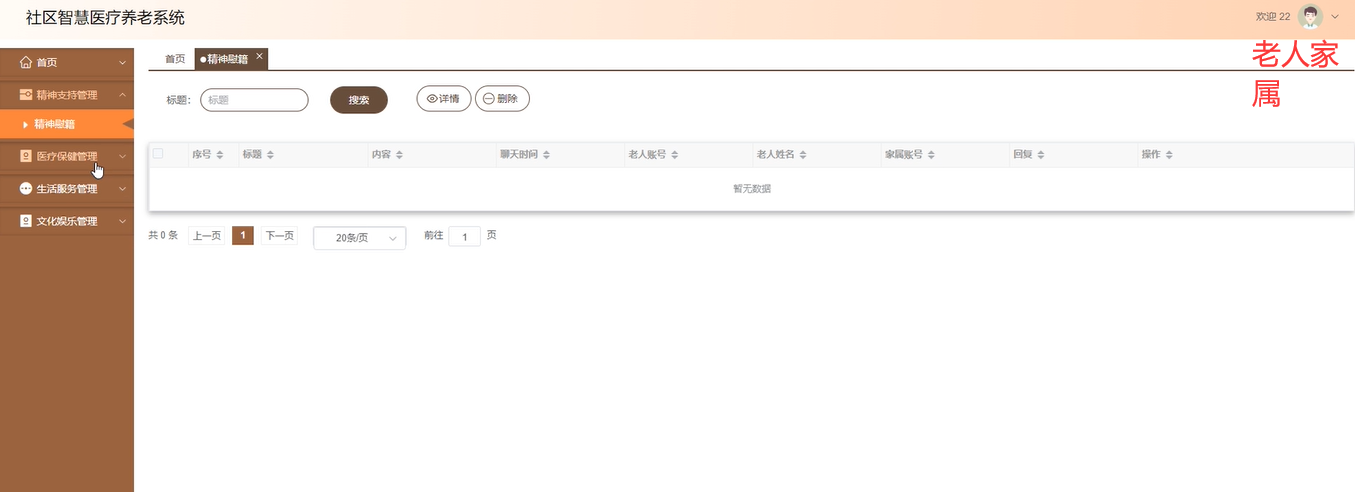Viewport: 1355px width, 492px height.
Task: Sort by the 操作 column arrows
Action: click(1169, 155)
